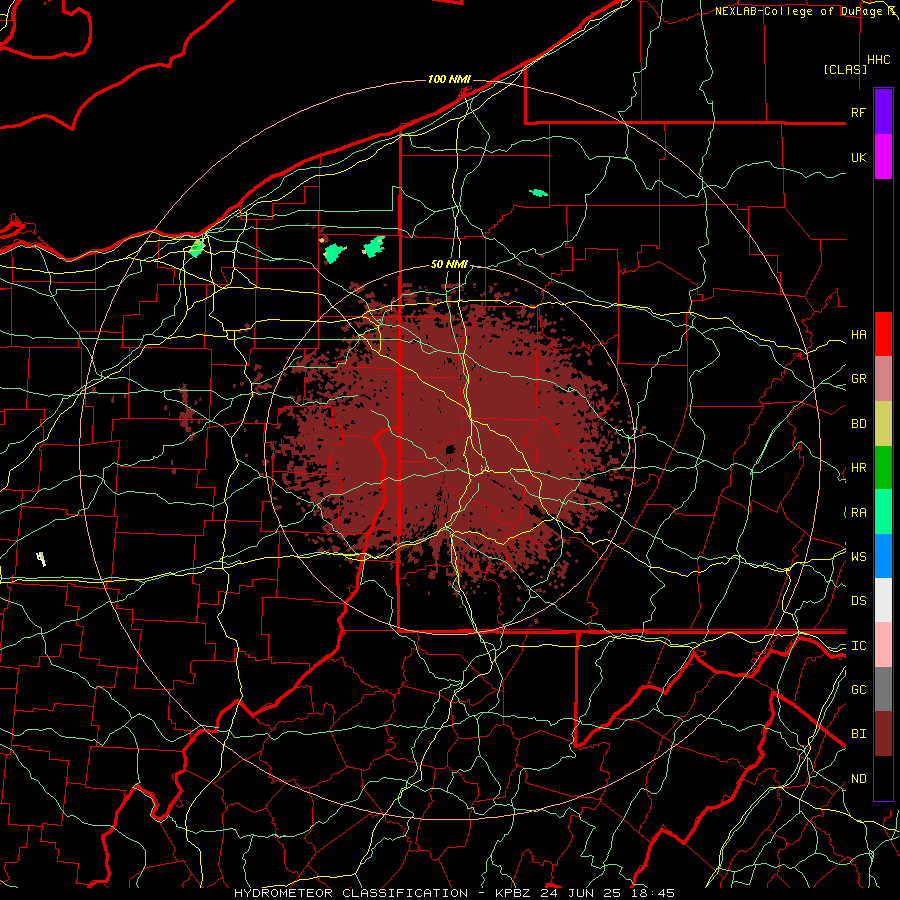Click the HA legend label
The height and width of the screenshot is (900, 900).
point(858,334)
